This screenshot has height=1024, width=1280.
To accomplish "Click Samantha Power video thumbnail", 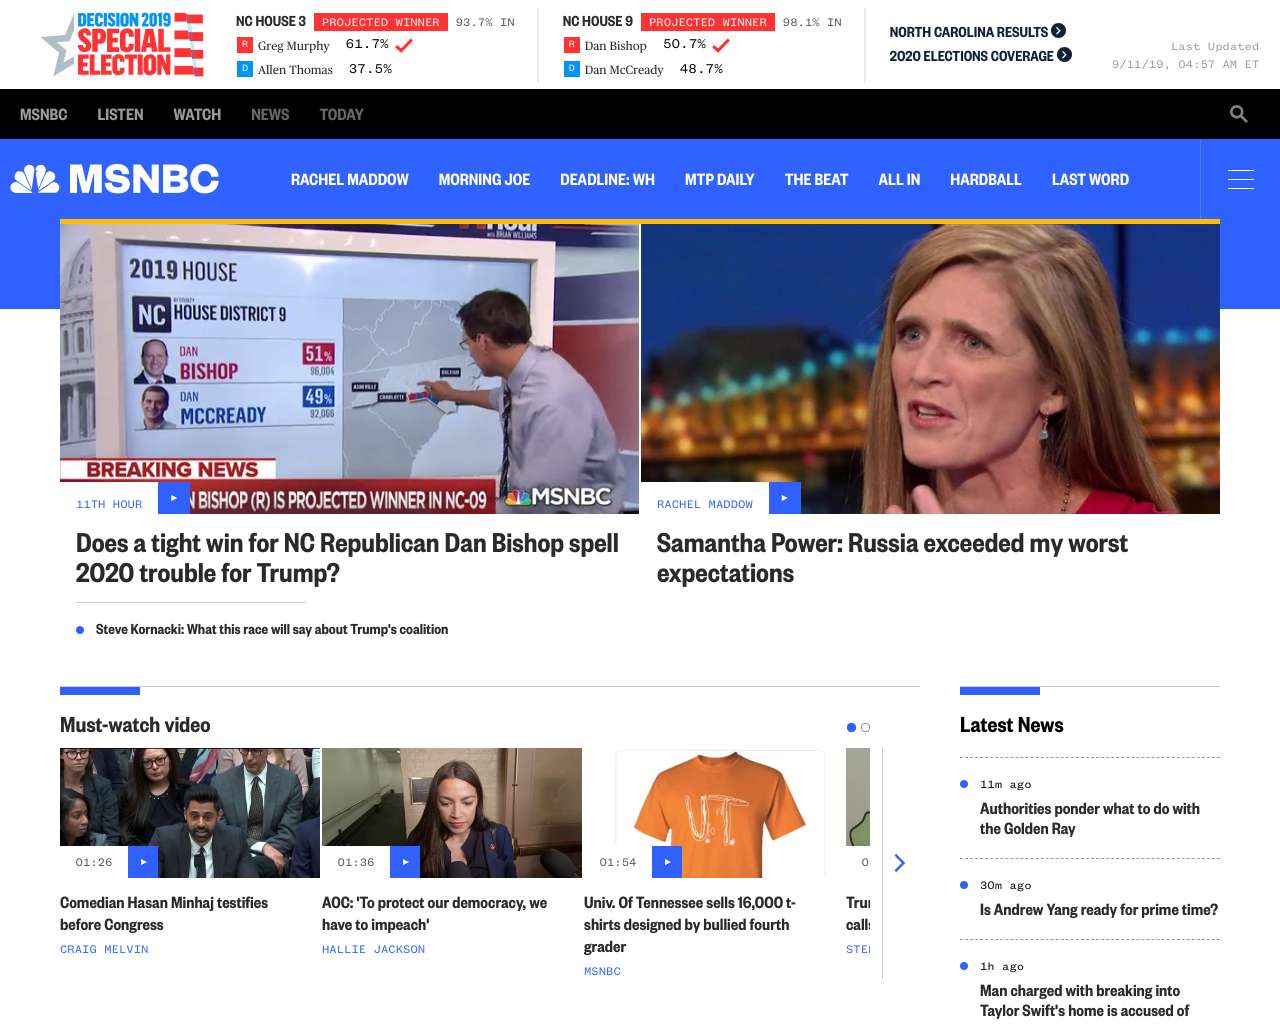I will [x=930, y=368].
